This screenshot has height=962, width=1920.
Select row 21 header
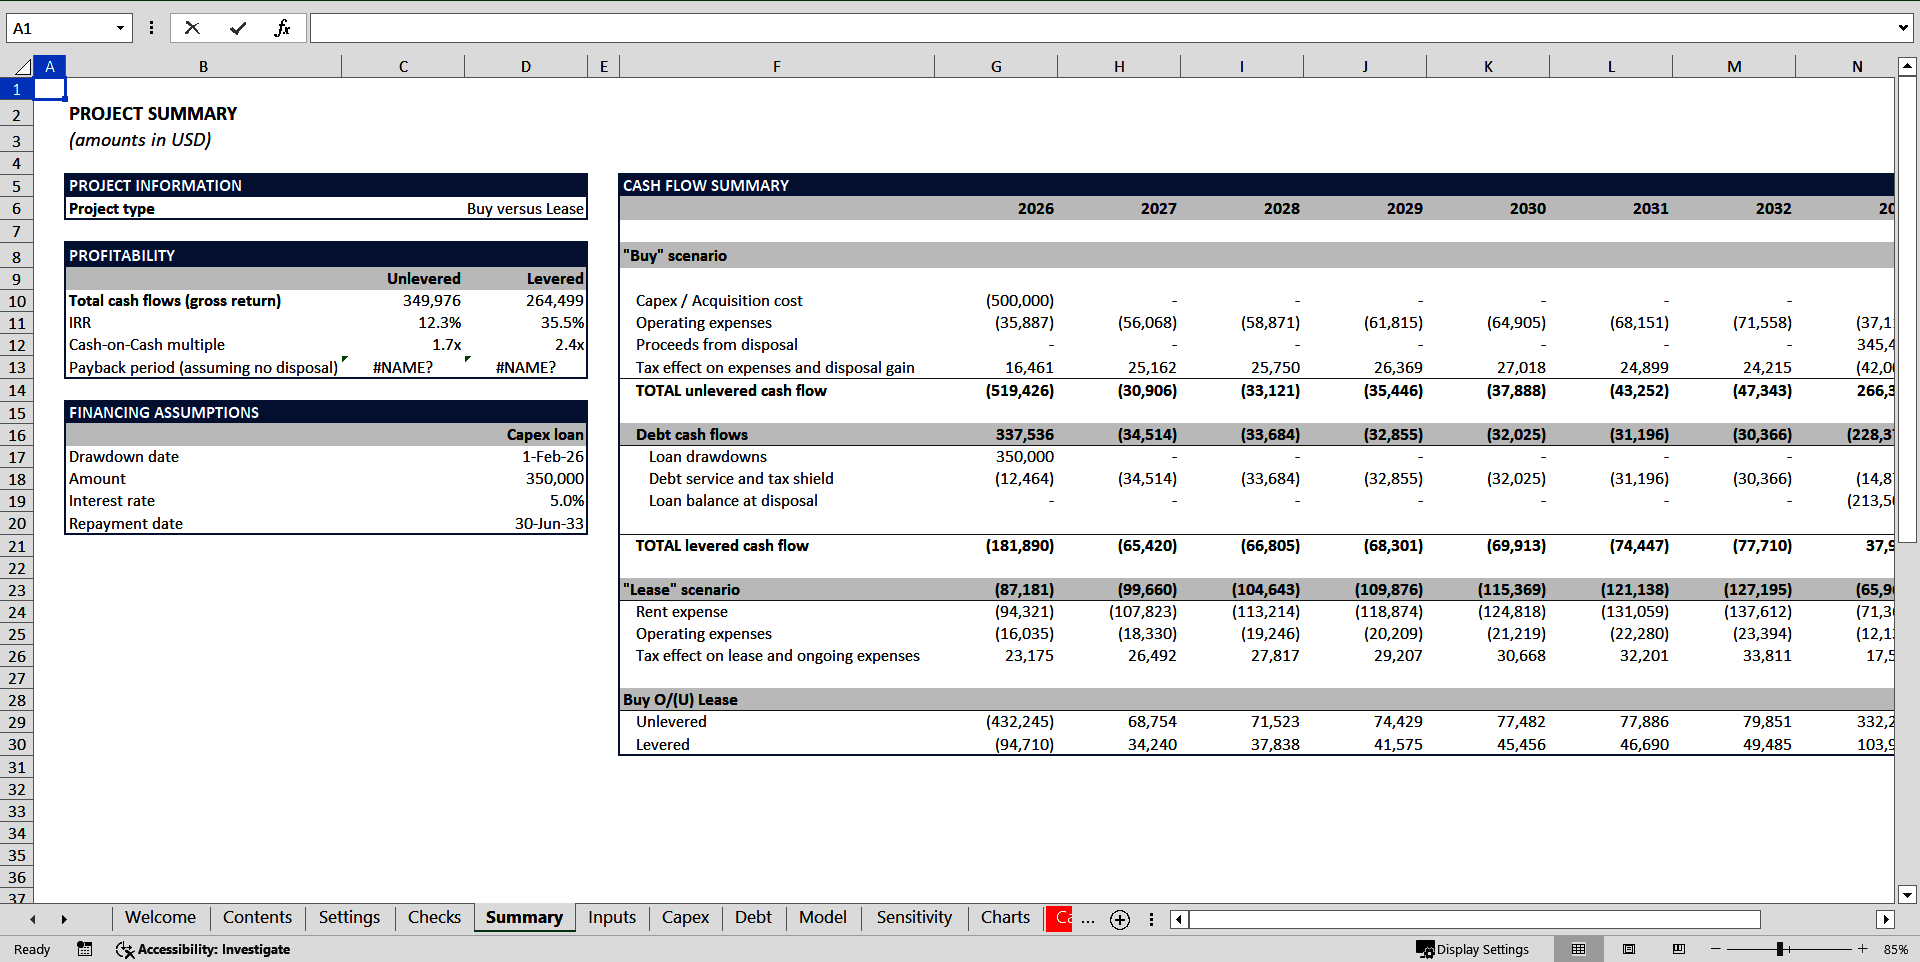pos(17,546)
